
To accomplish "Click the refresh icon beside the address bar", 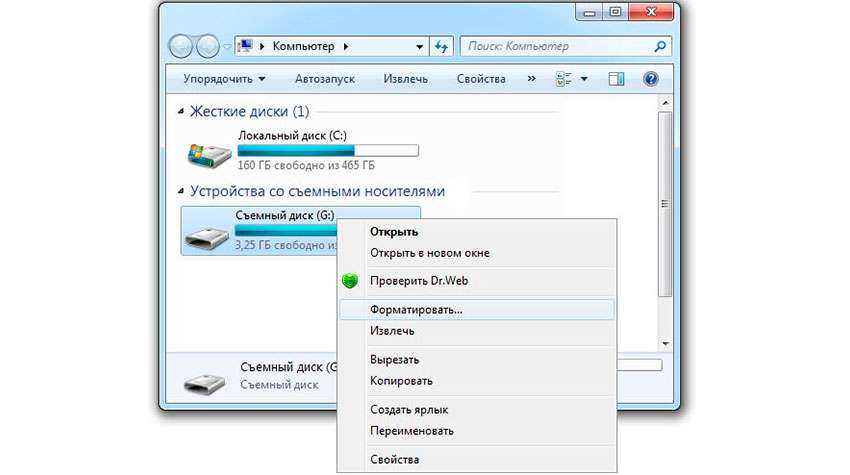I will click(x=442, y=46).
